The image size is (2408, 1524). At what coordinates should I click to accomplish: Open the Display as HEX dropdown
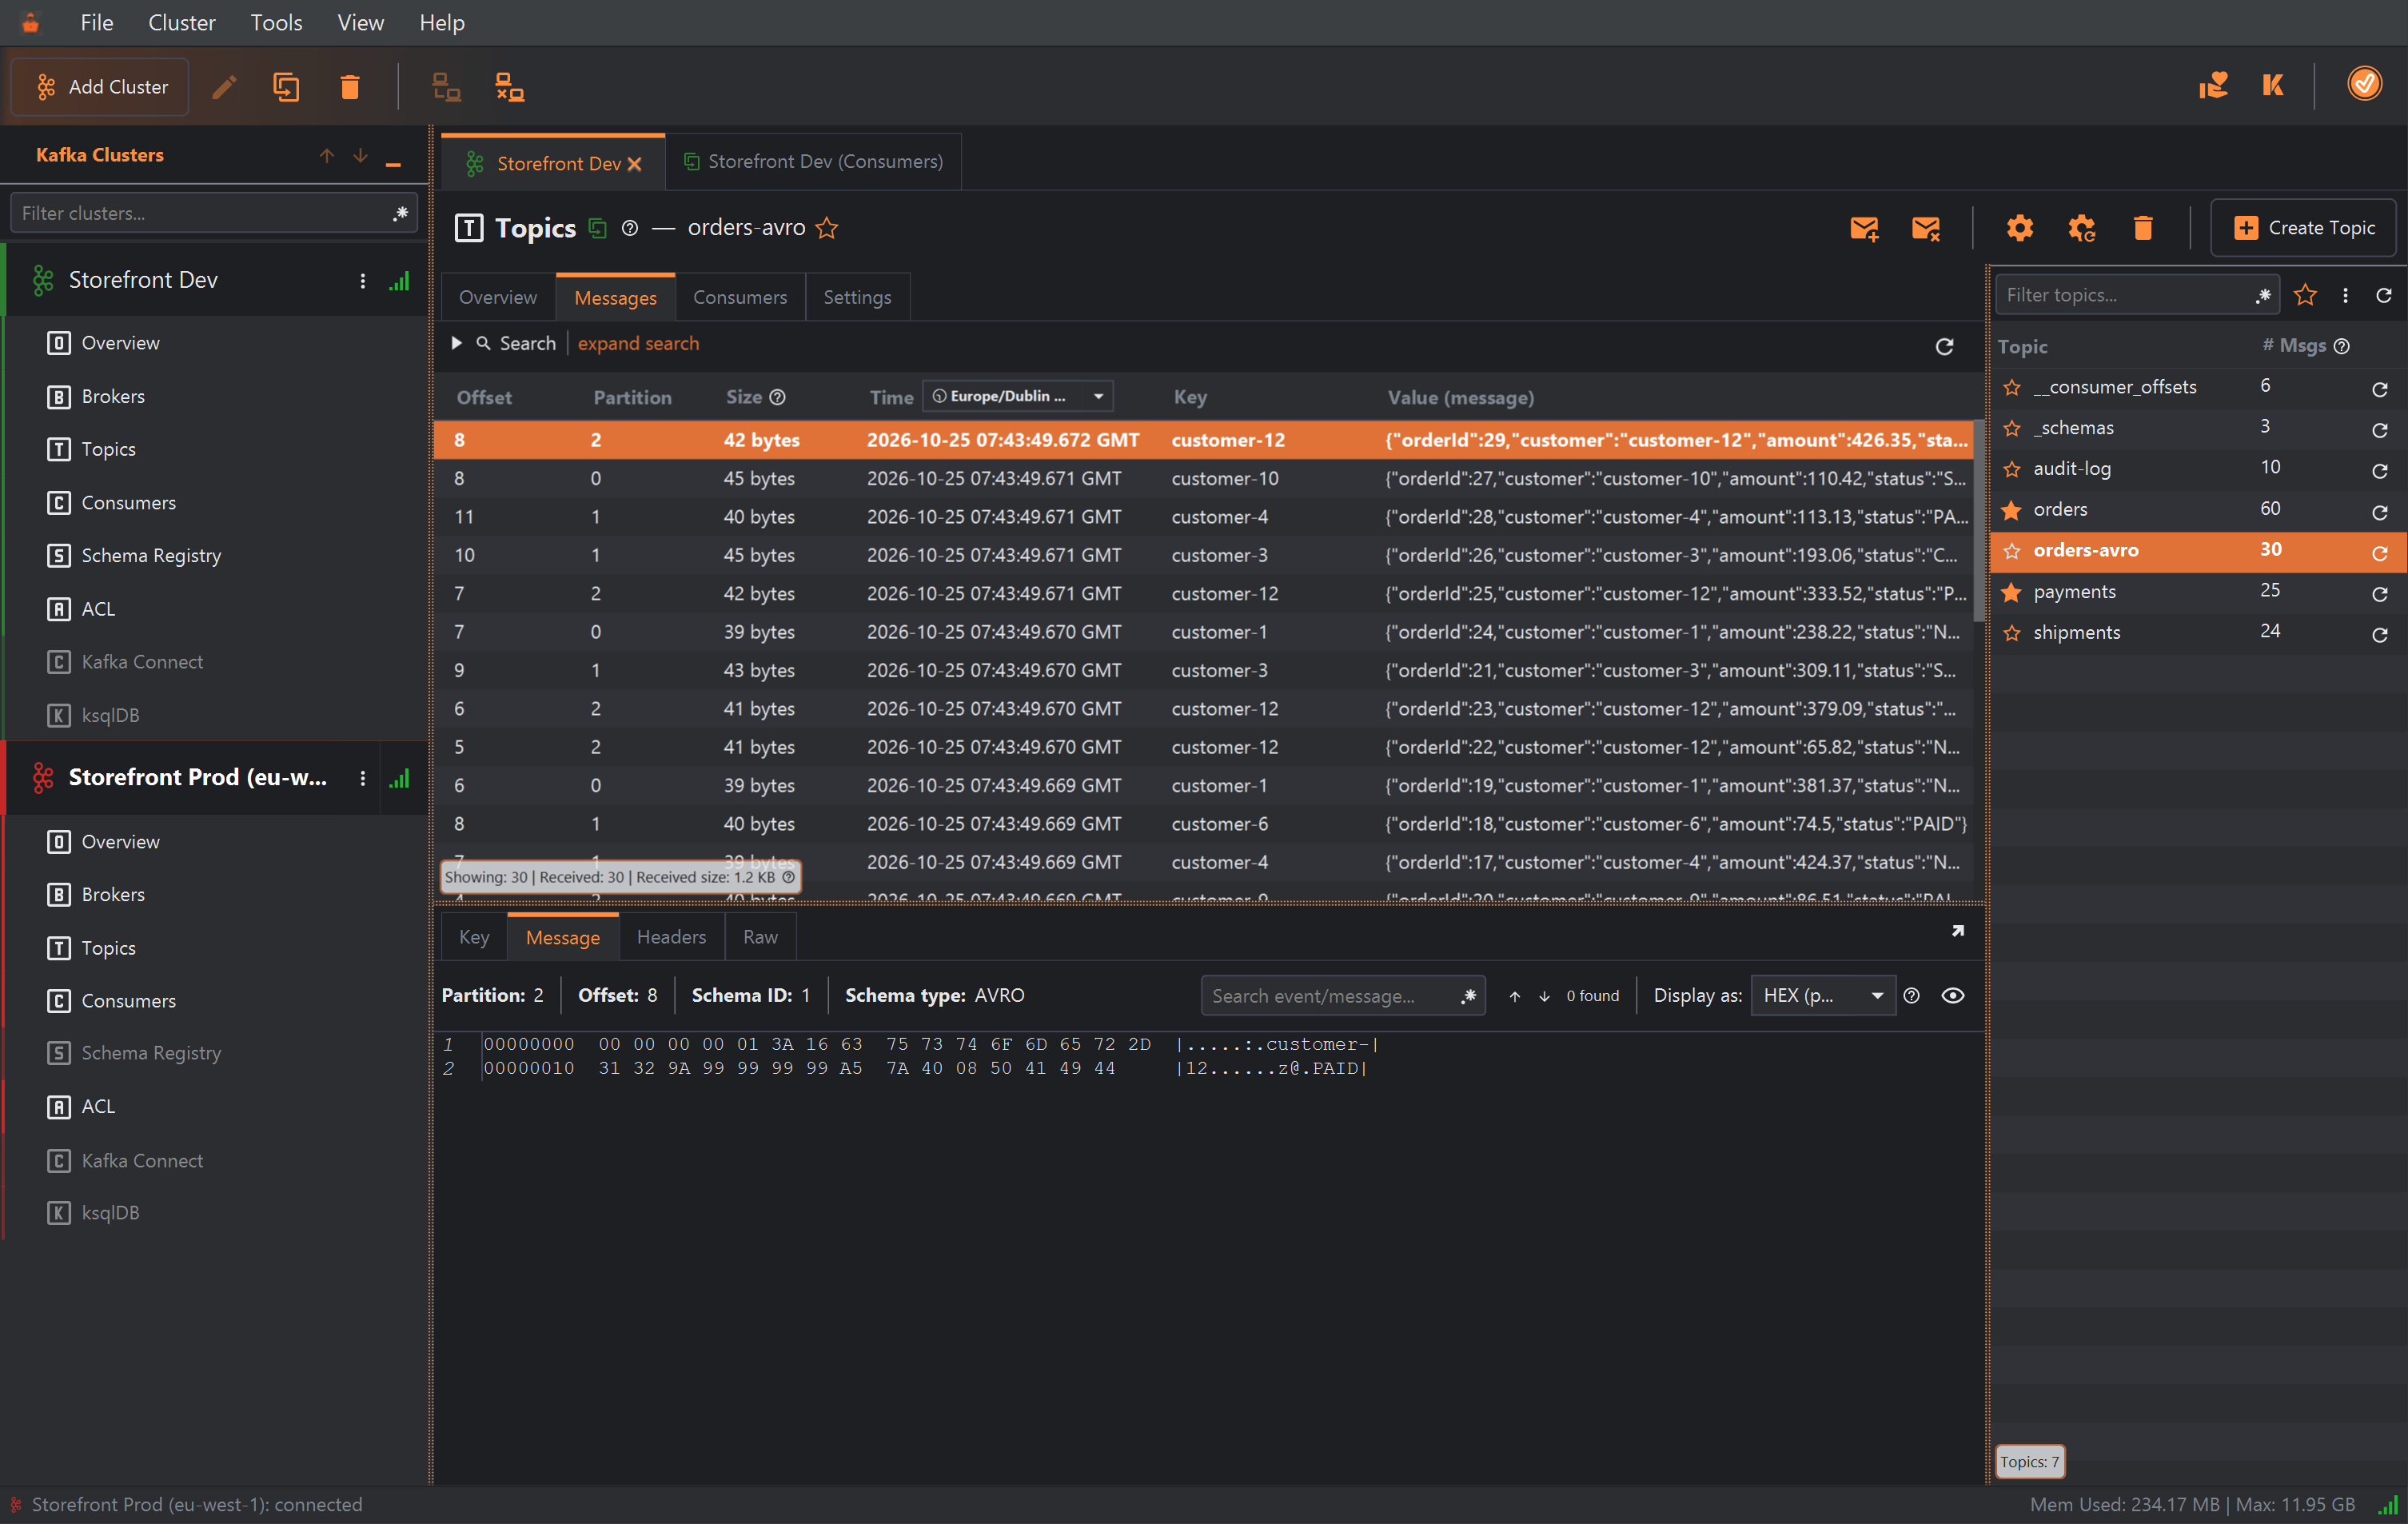point(1822,996)
